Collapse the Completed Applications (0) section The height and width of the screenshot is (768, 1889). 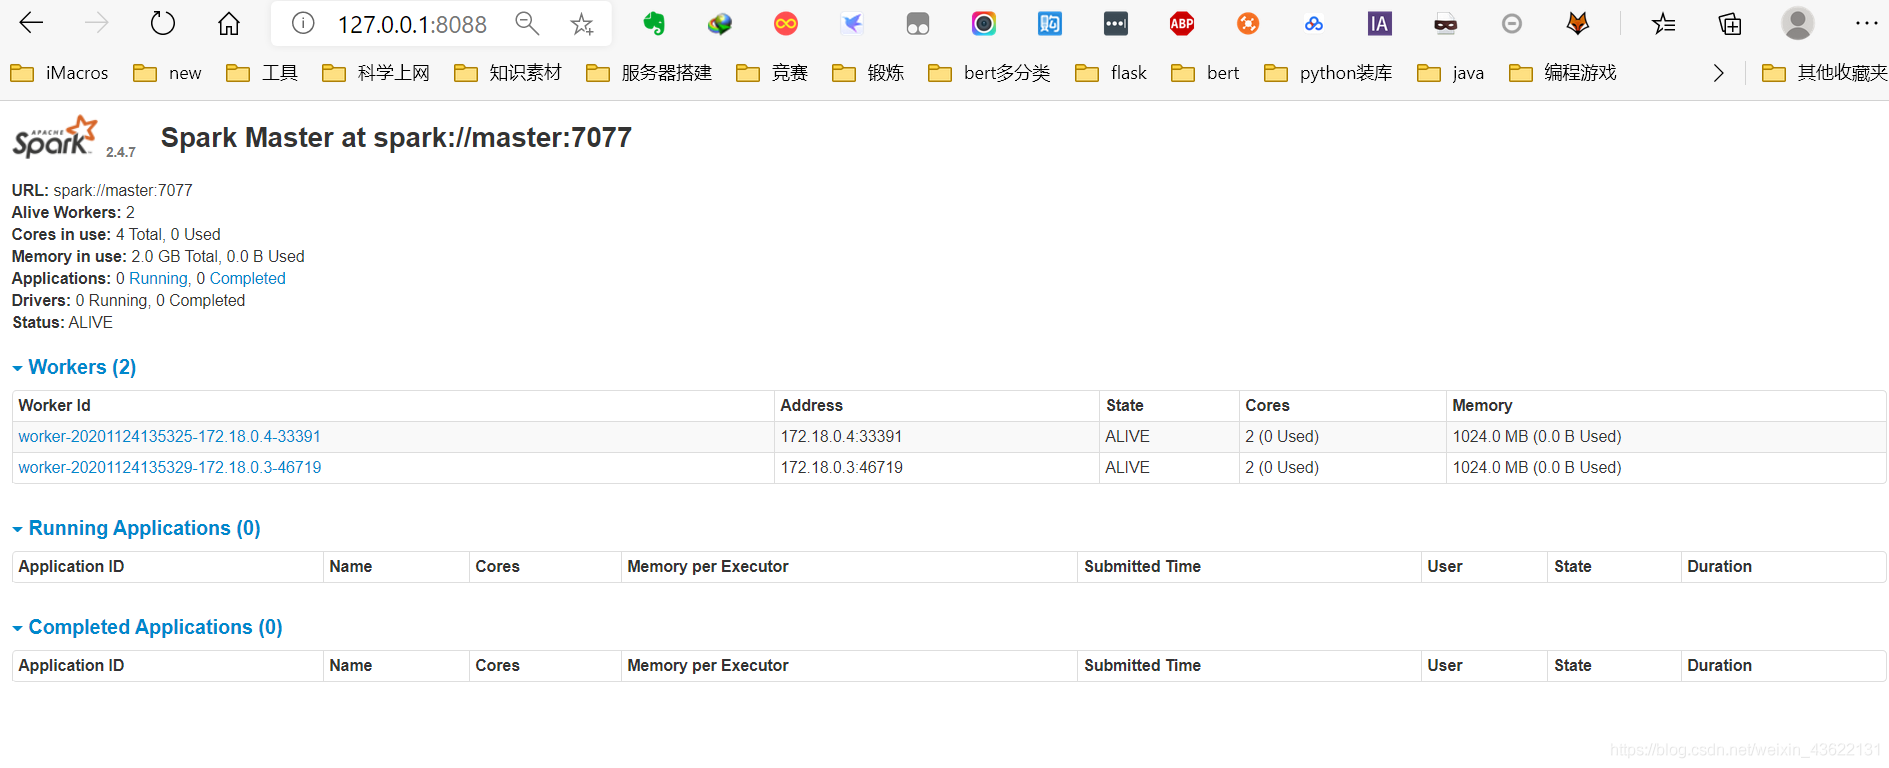(x=147, y=627)
